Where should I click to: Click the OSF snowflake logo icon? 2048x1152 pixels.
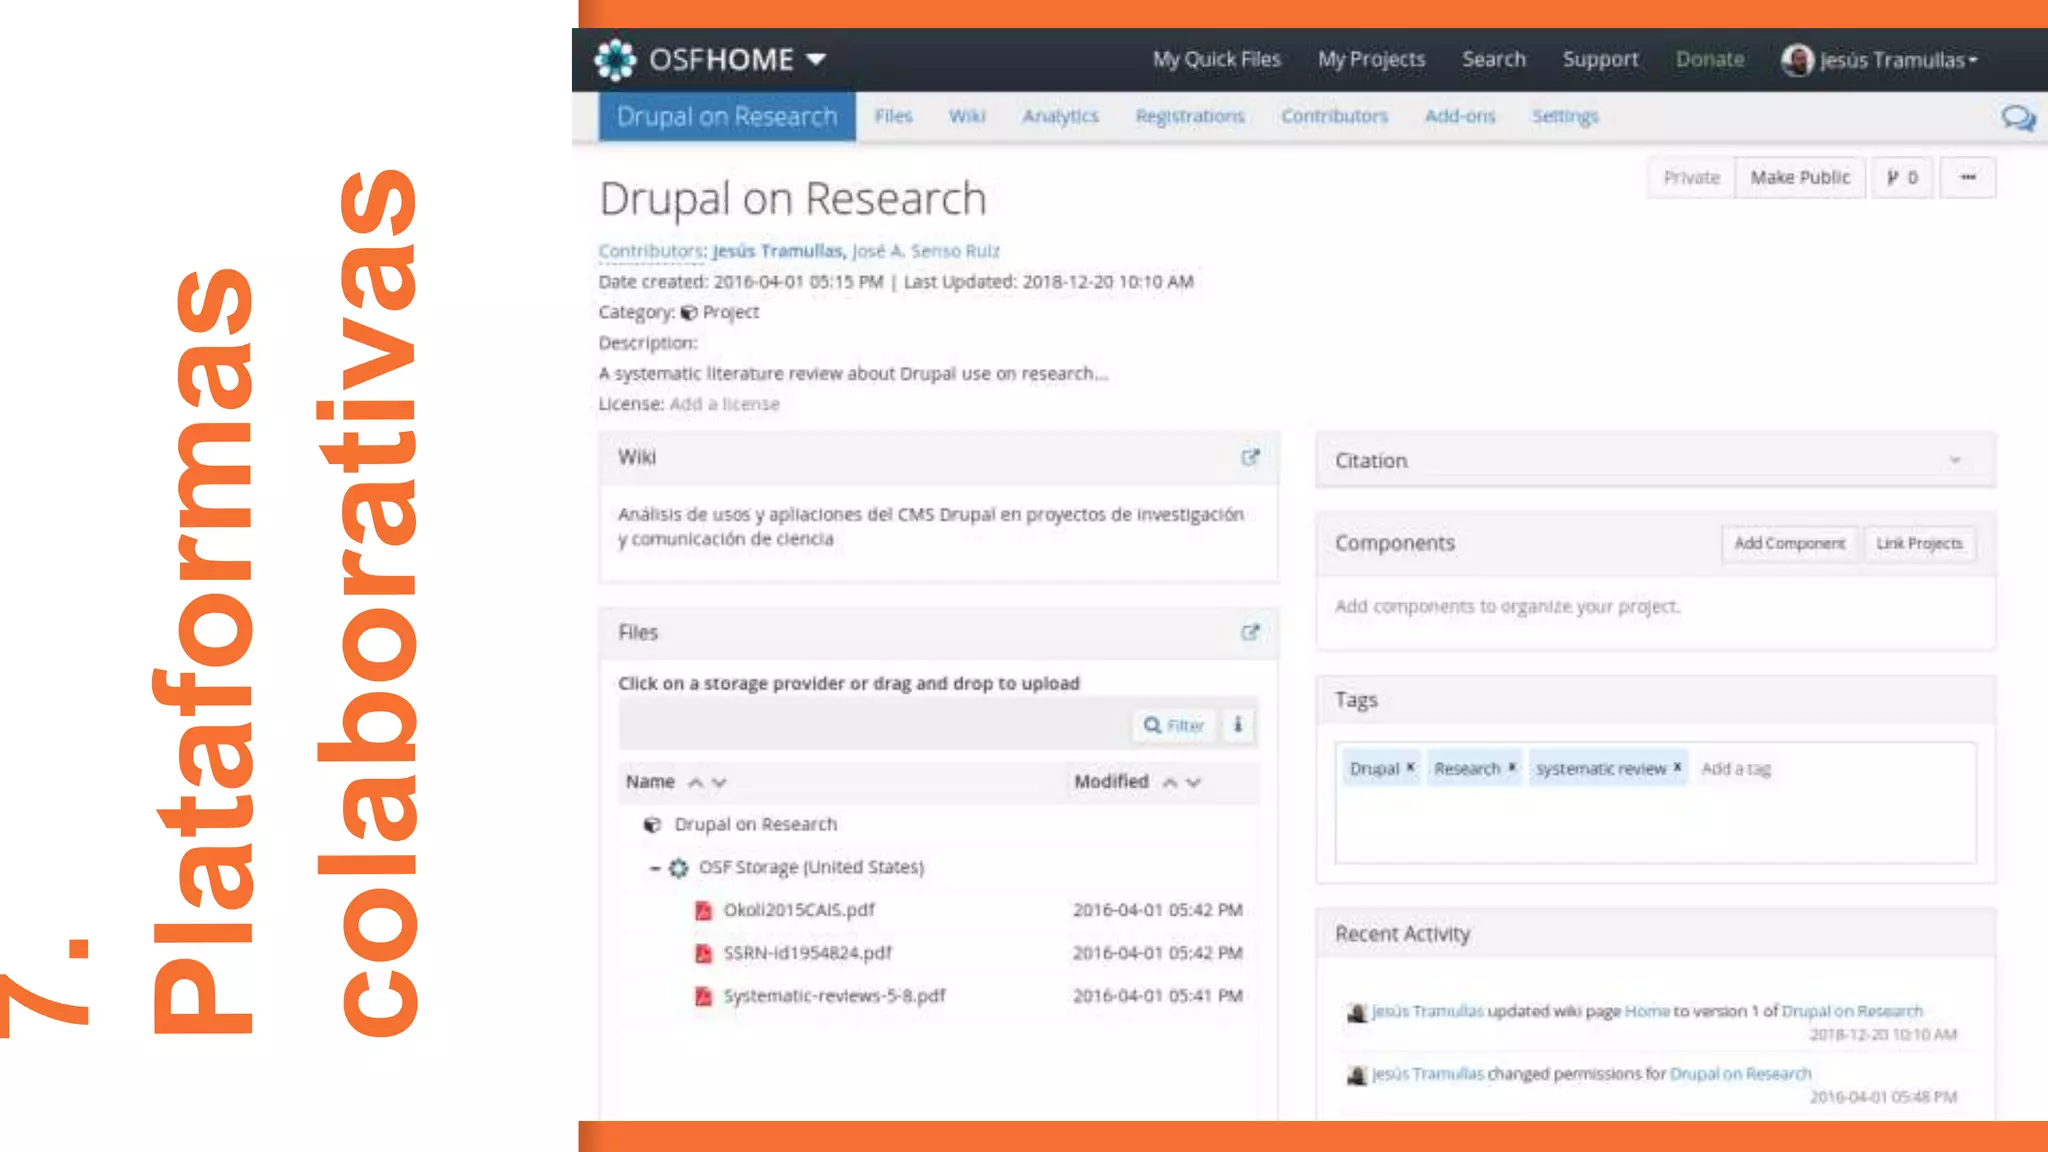tap(615, 60)
